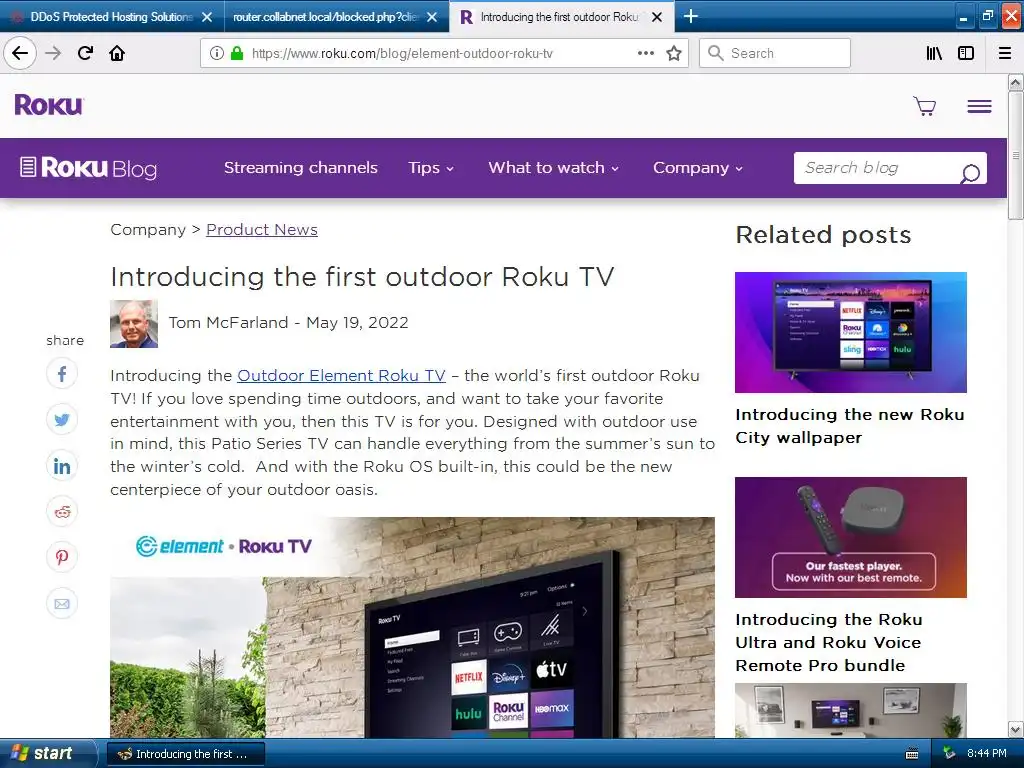Viewport: 1024px width, 768px height.
Task: Click the Related posts heading
Action: pos(823,235)
